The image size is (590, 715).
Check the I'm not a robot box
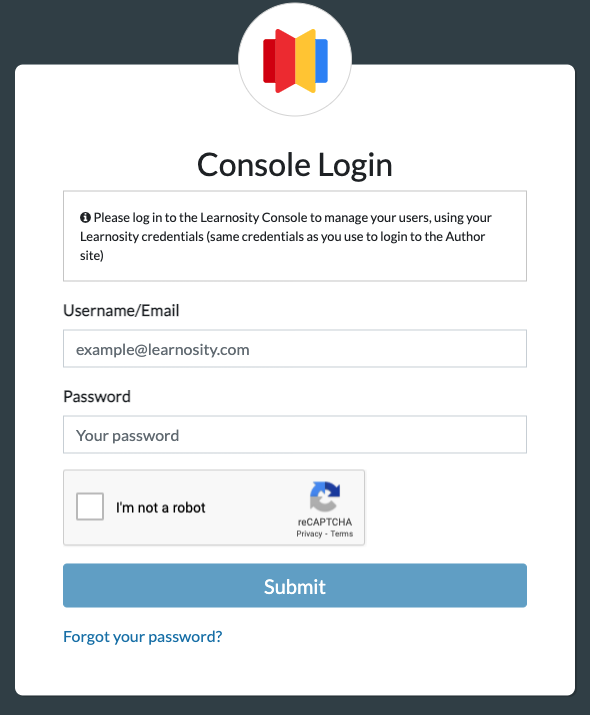(90, 506)
